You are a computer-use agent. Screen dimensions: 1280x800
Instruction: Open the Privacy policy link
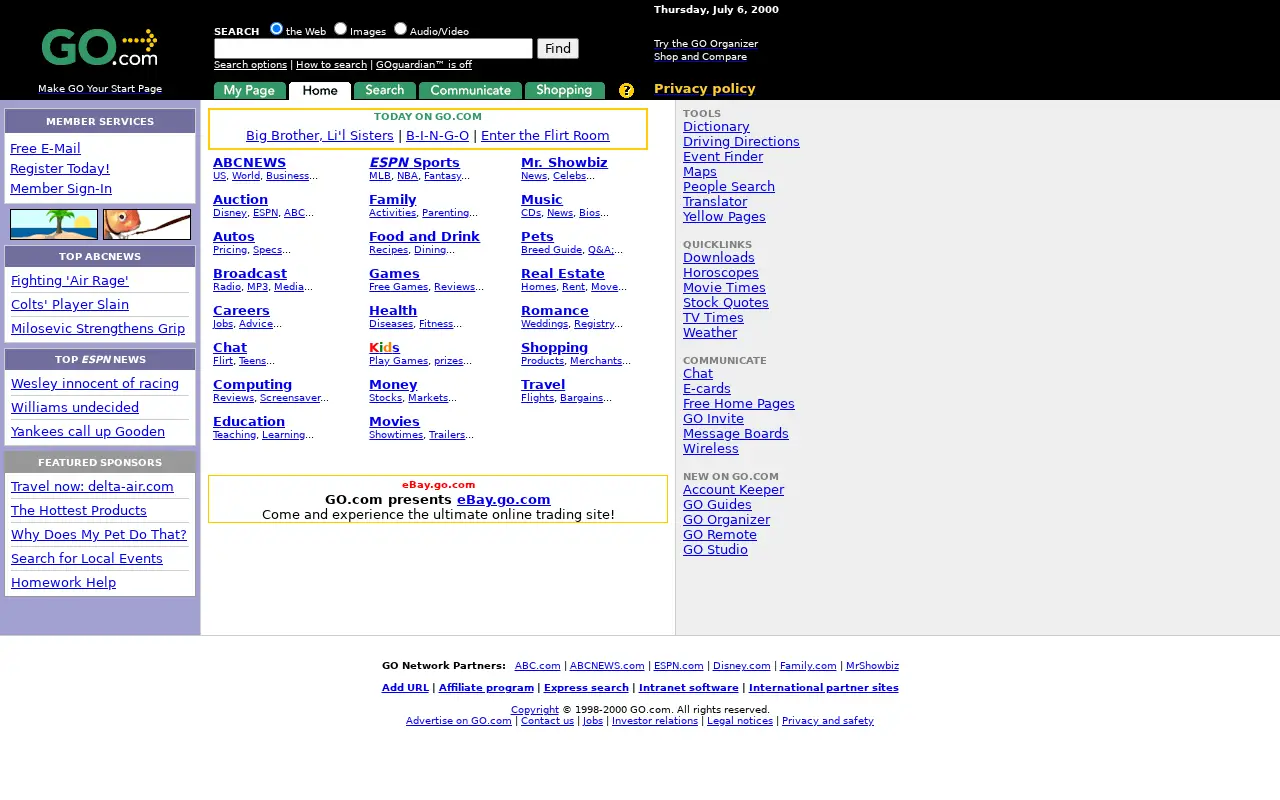704,88
